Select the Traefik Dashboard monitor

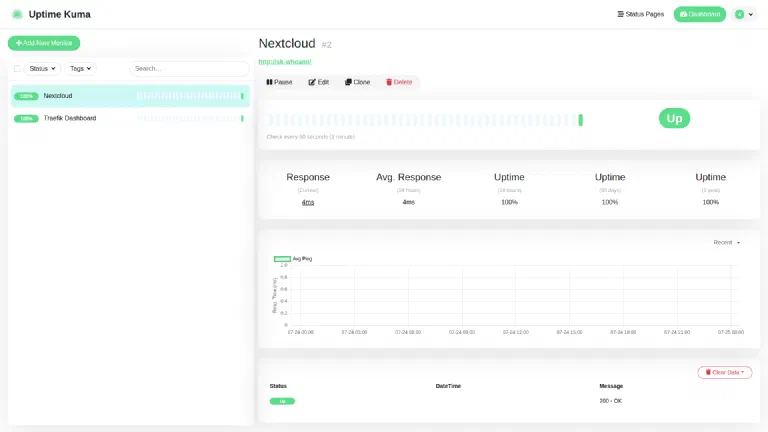130,119
